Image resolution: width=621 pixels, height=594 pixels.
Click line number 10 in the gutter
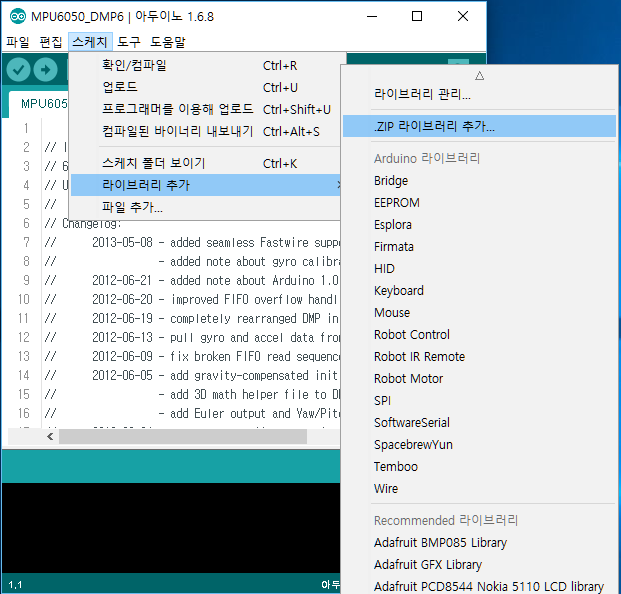click(x=24, y=299)
